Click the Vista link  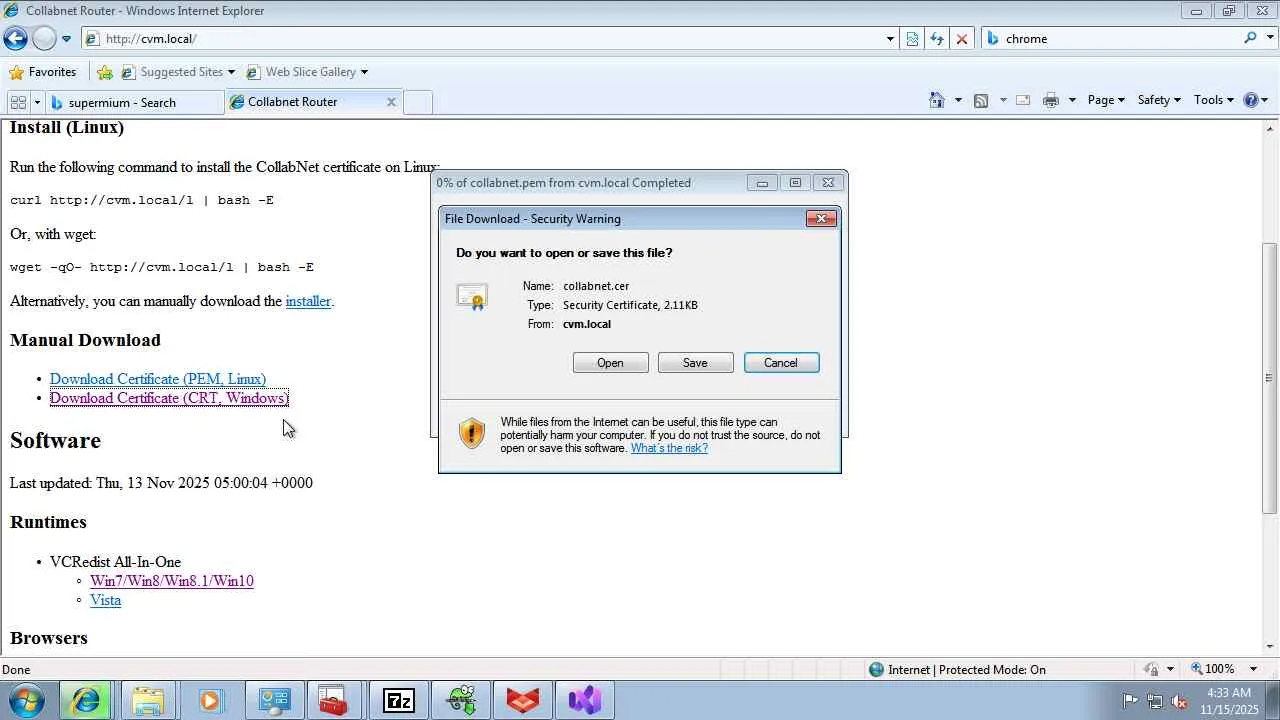(x=105, y=600)
